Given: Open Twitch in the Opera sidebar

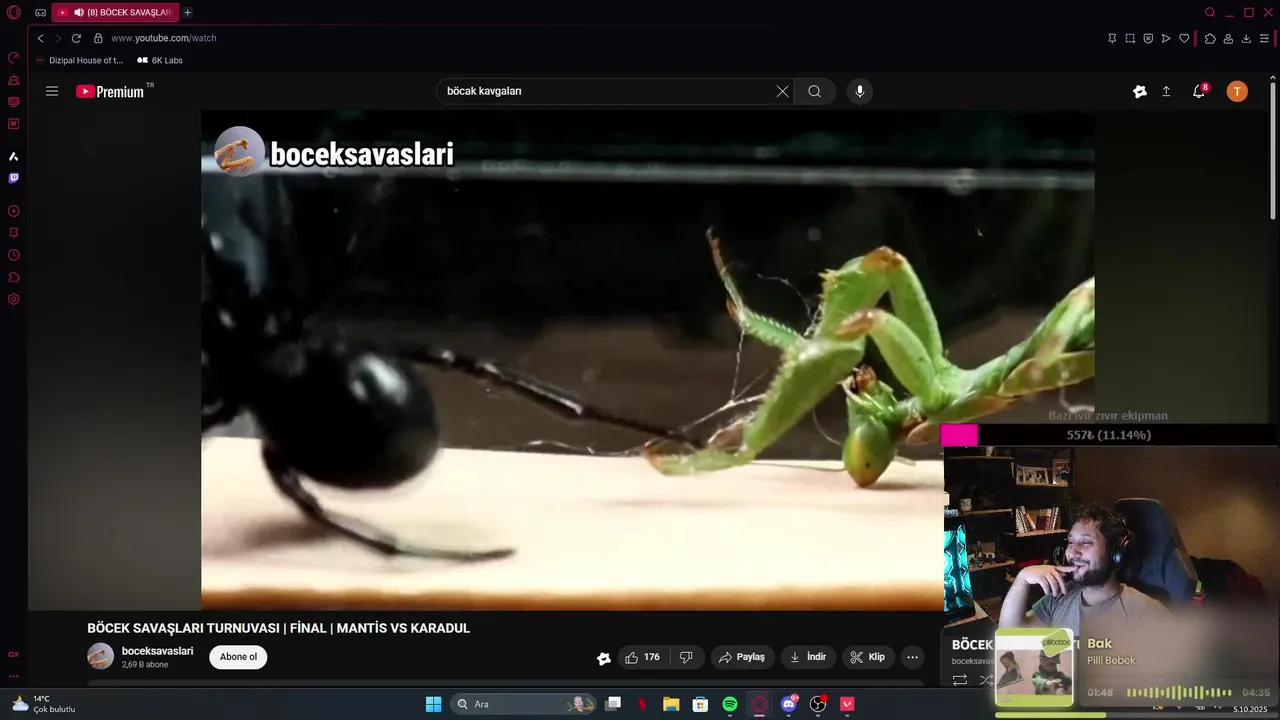Looking at the screenshot, I should coord(13,178).
